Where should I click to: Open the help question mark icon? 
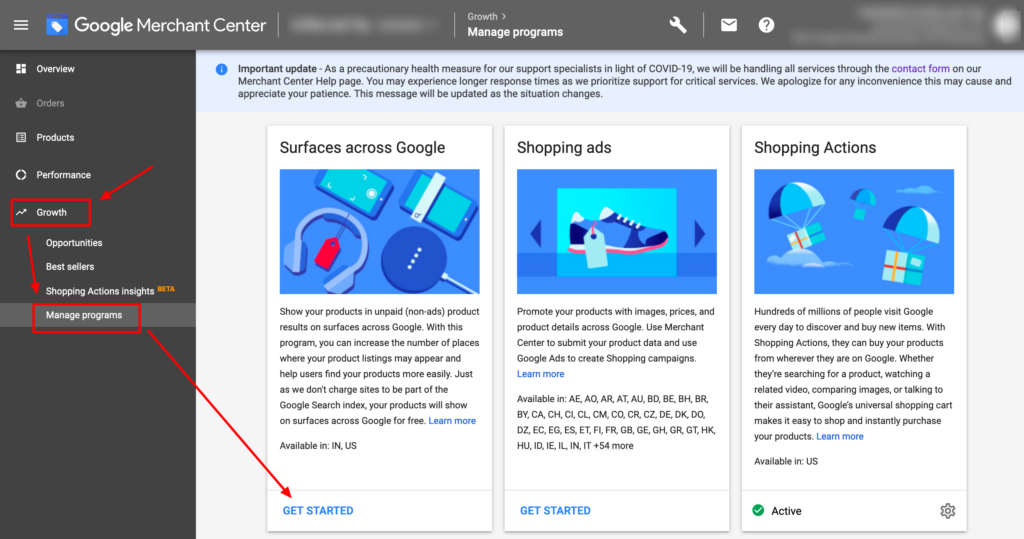tap(766, 25)
